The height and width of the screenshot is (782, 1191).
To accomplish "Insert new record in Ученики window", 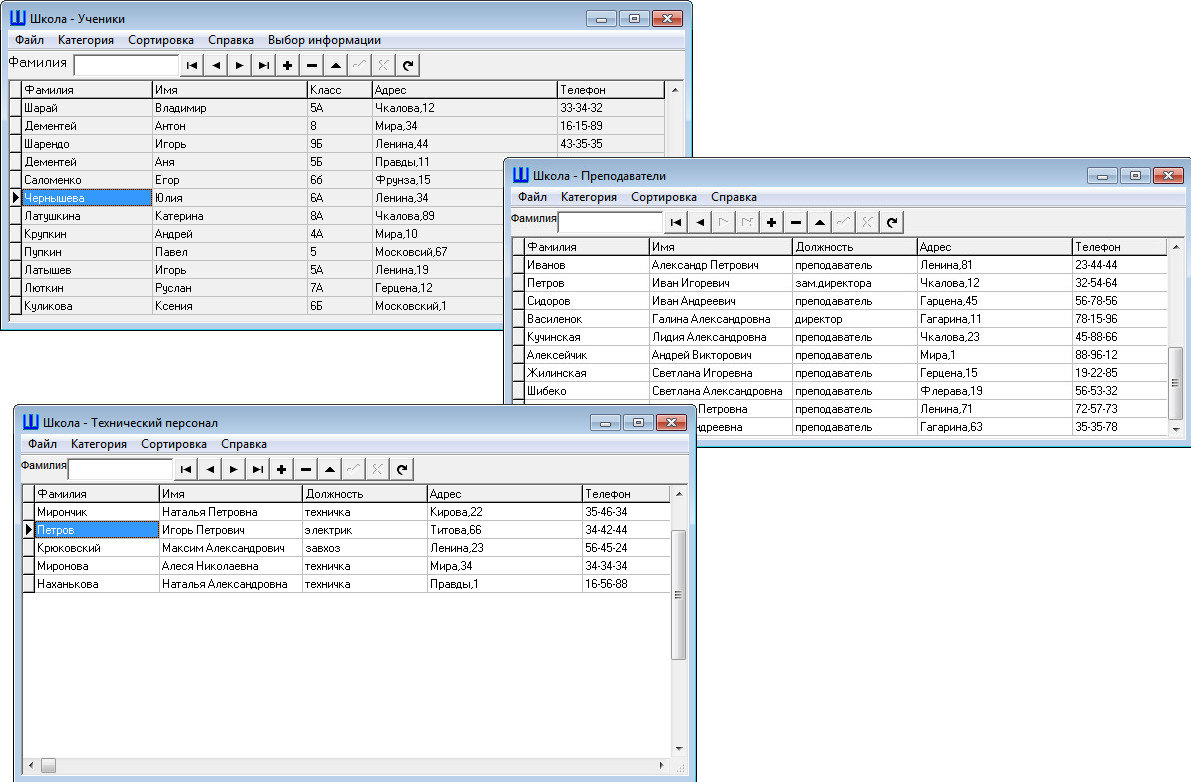I will (x=287, y=65).
